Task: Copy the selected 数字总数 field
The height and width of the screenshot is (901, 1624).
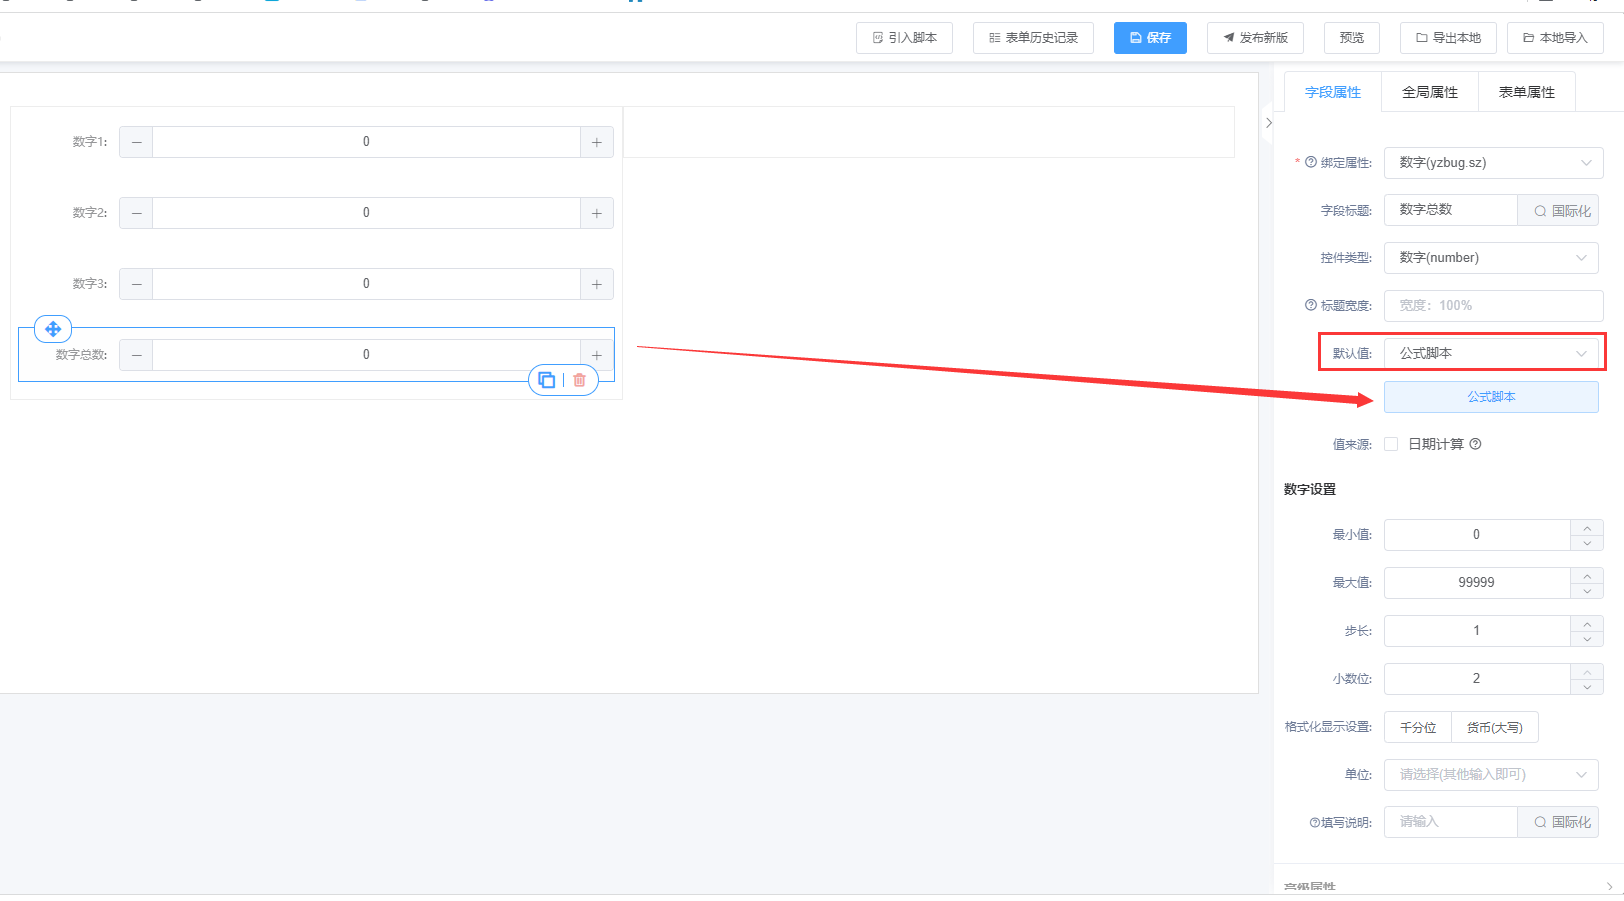Action: 547,380
